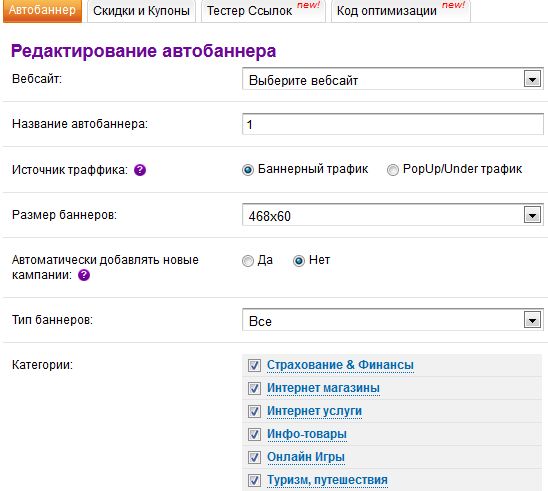
Task: Select Баннерный трафик radio button
Action: pyautogui.click(x=248, y=170)
